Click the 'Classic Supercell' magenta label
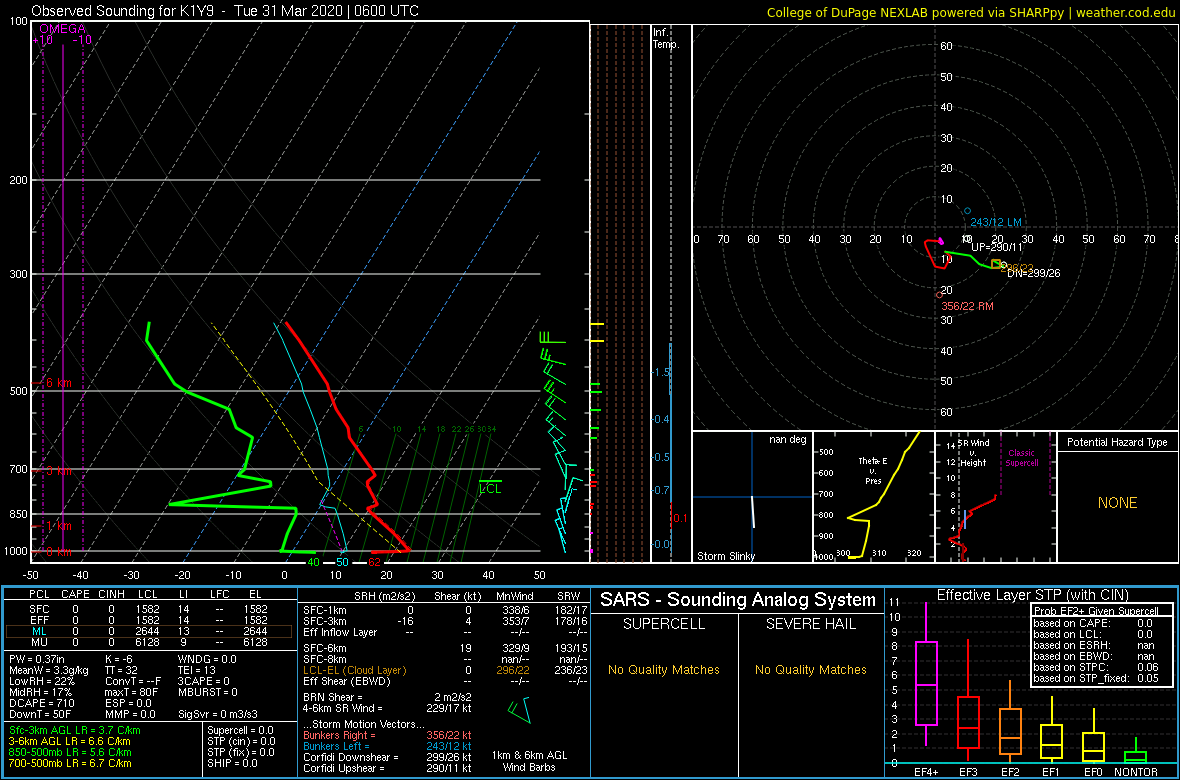 click(x=1023, y=457)
